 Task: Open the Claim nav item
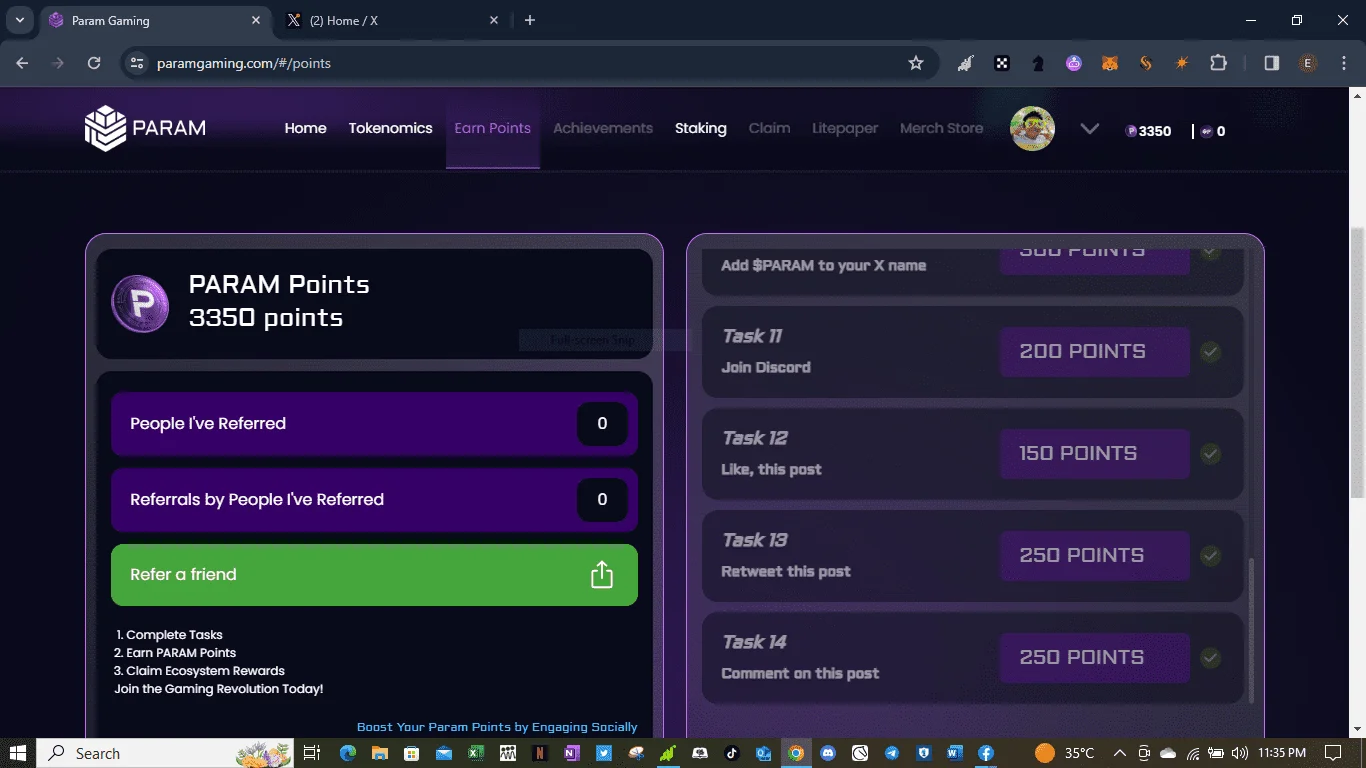(x=769, y=128)
